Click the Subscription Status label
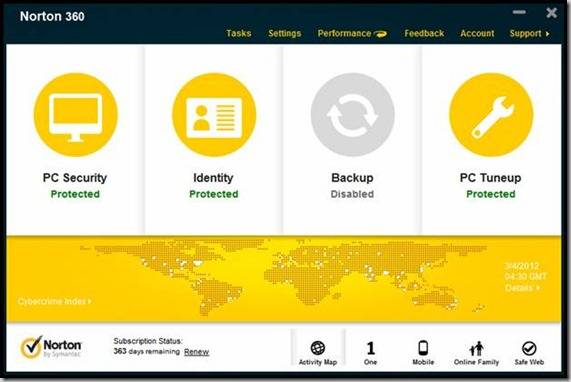 148,341
